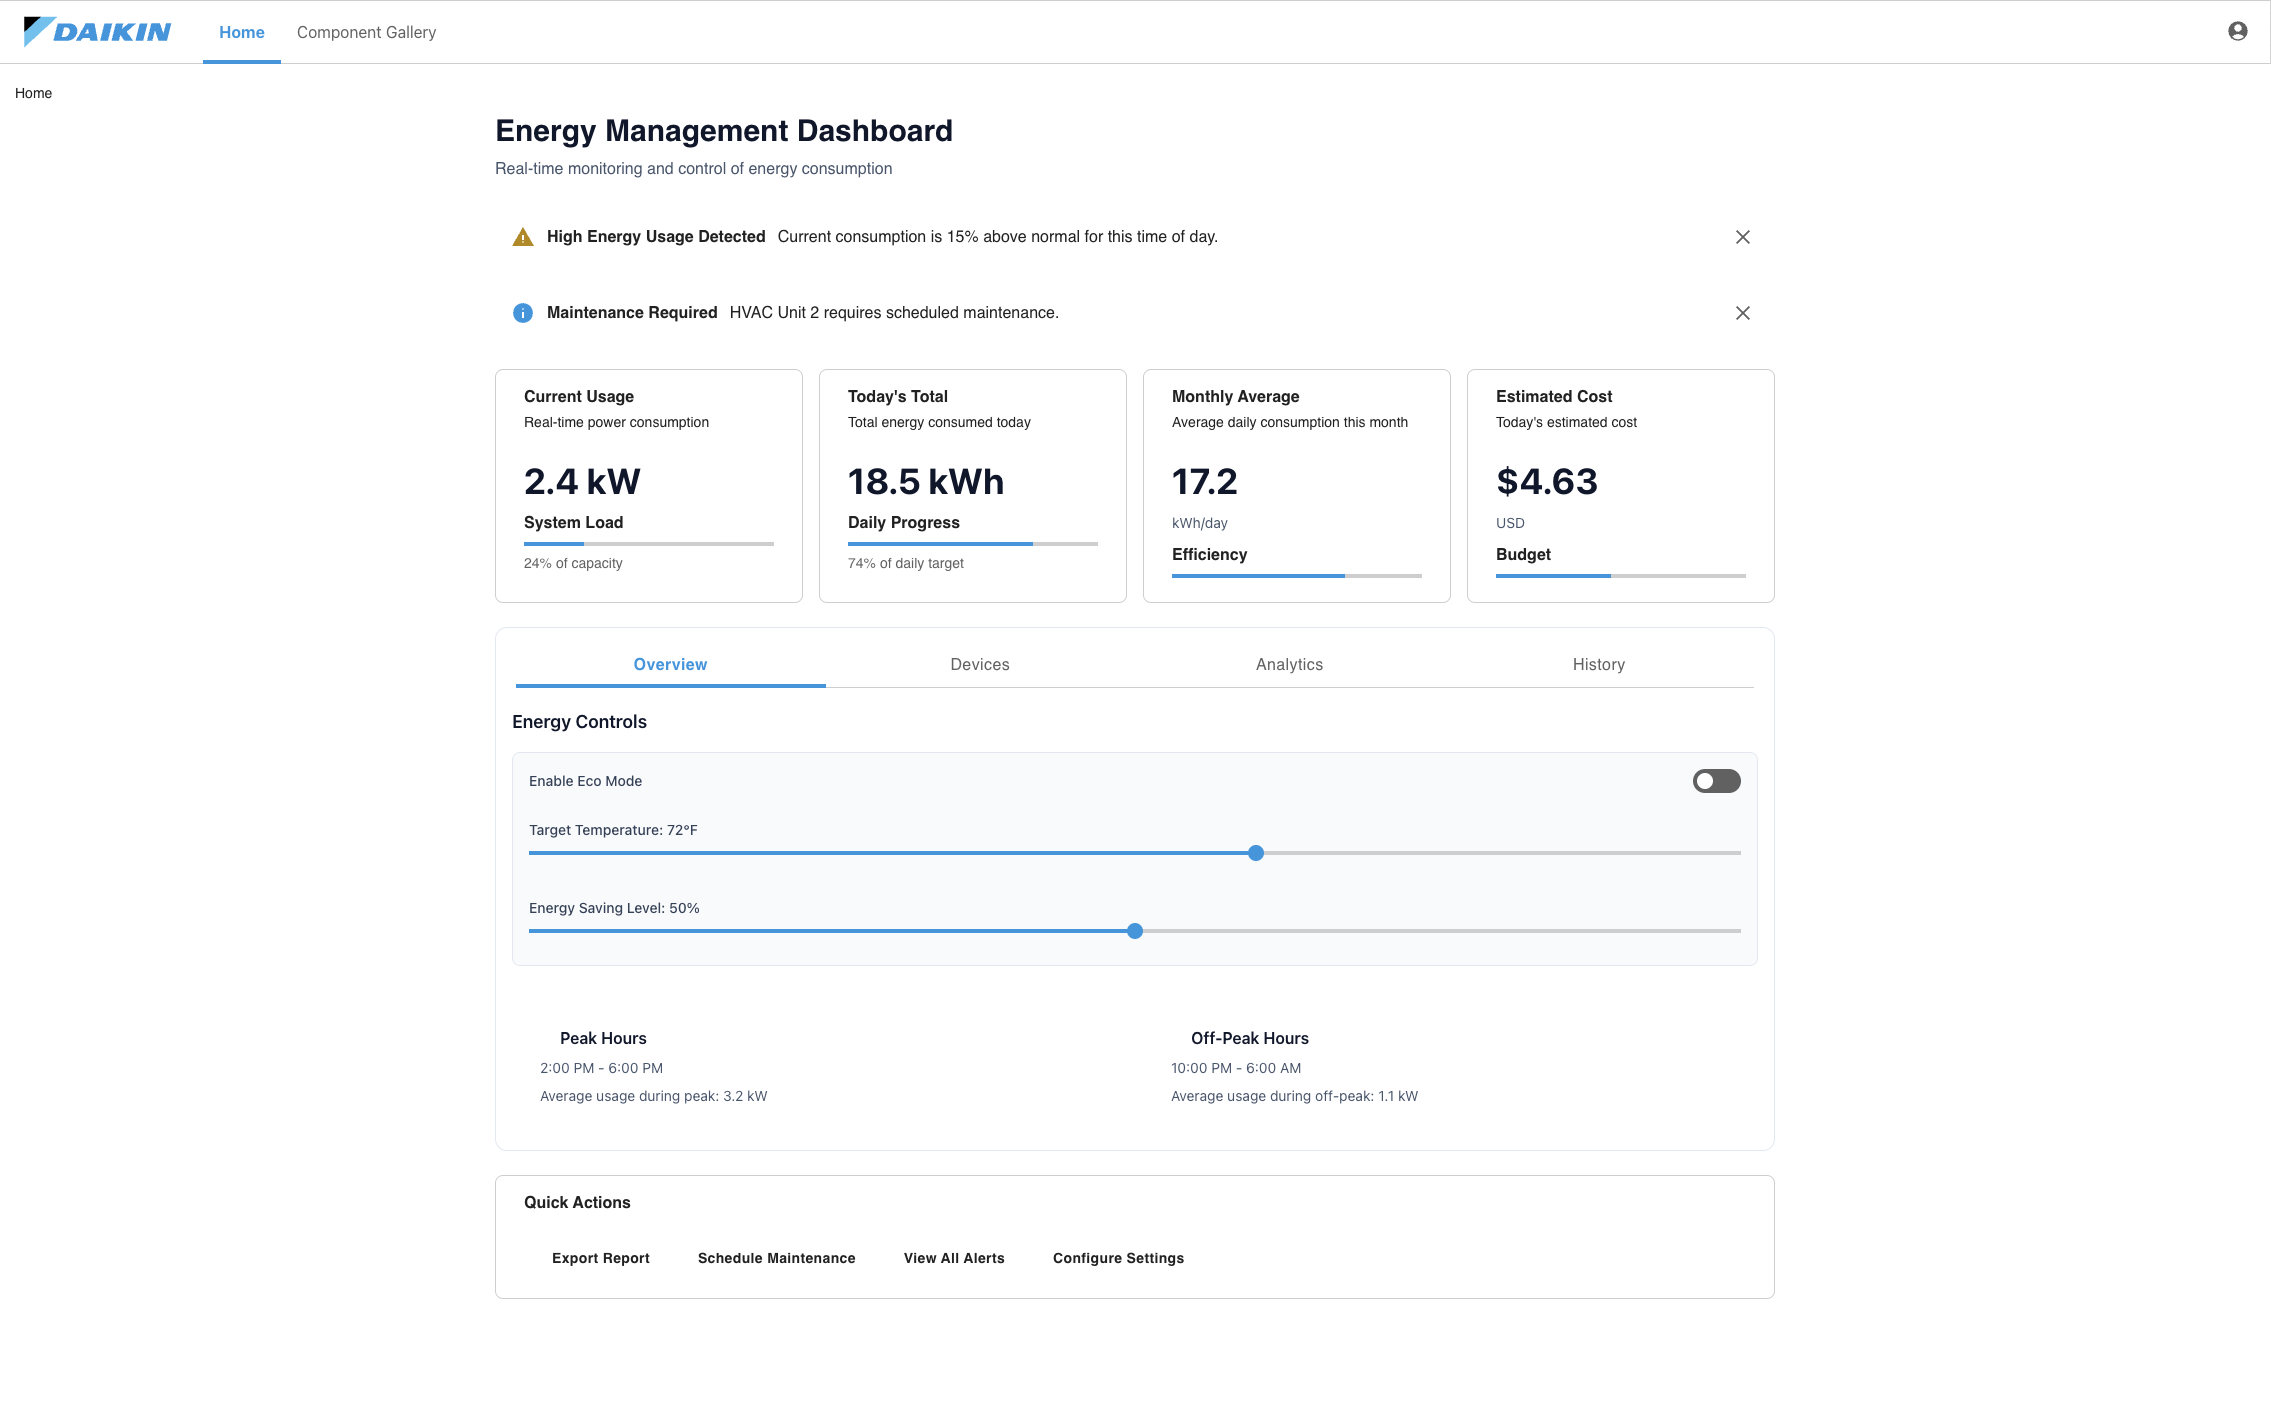Click View All Alerts
The height and width of the screenshot is (1428, 2271).
954,1258
